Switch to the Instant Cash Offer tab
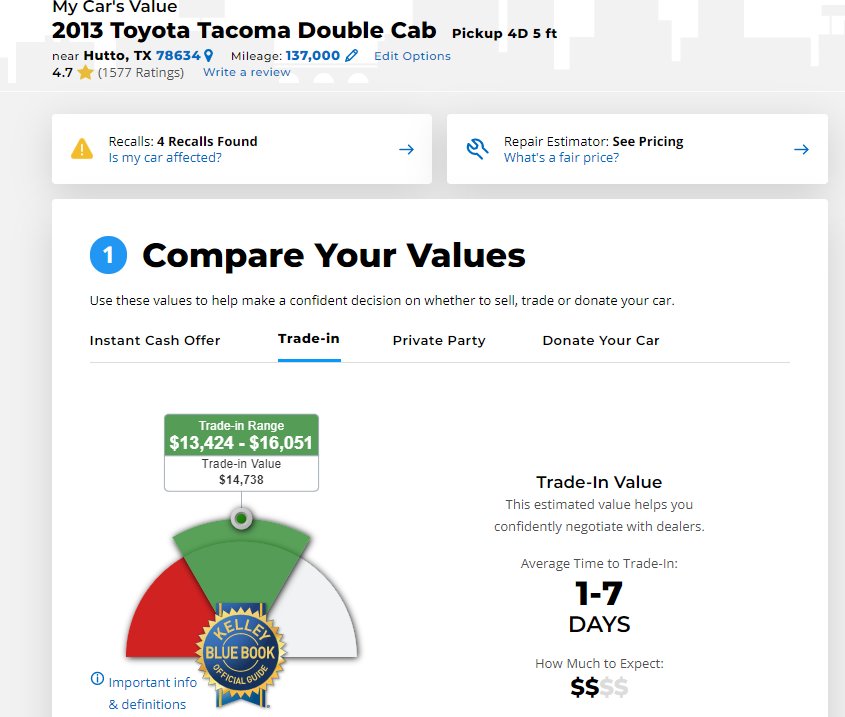Screen dimensions: 845x717 click(155, 341)
